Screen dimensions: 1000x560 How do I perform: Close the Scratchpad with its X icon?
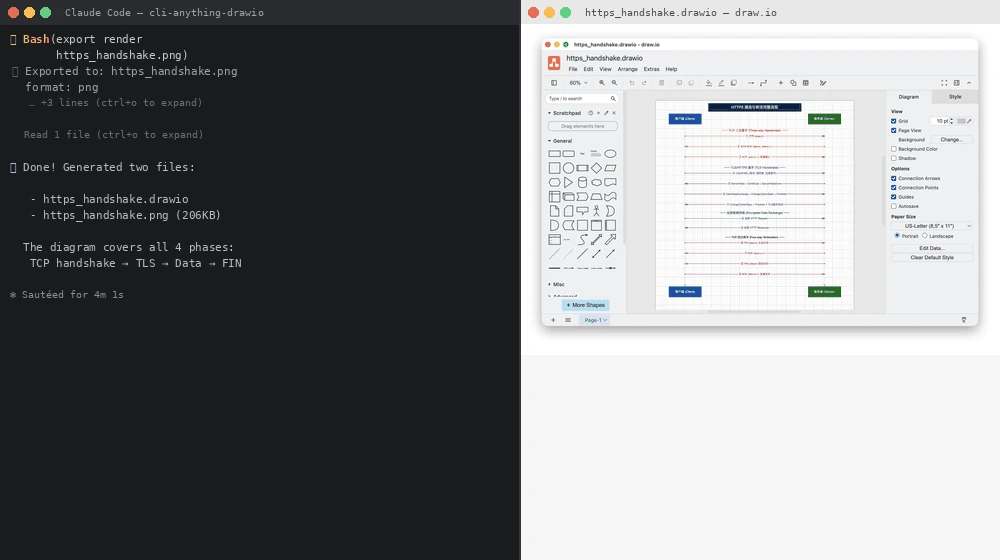pos(614,113)
